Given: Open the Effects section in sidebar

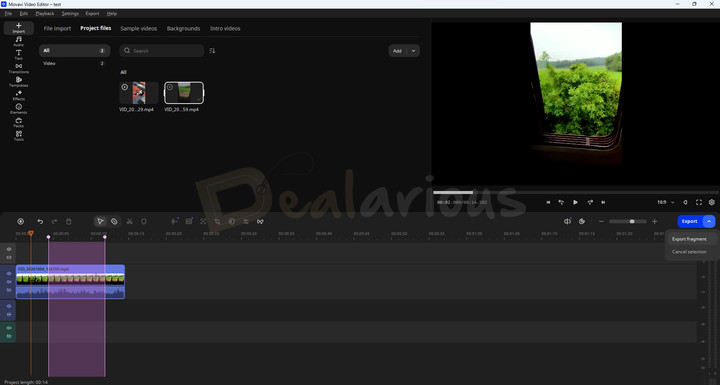Looking at the screenshot, I should [19, 95].
